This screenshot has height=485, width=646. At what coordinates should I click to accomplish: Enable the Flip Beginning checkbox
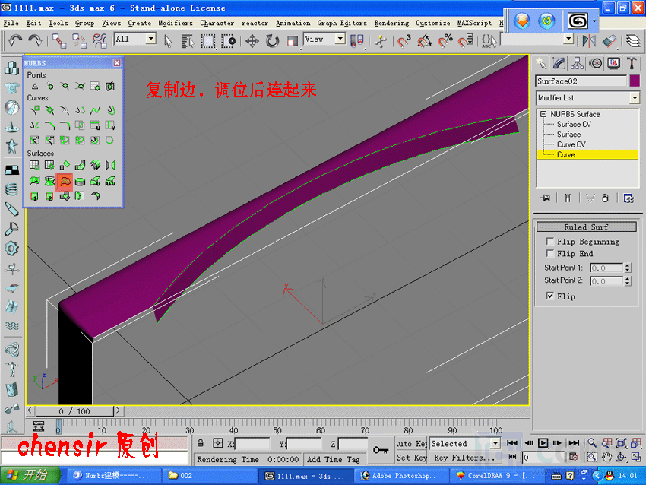(549, 241)
